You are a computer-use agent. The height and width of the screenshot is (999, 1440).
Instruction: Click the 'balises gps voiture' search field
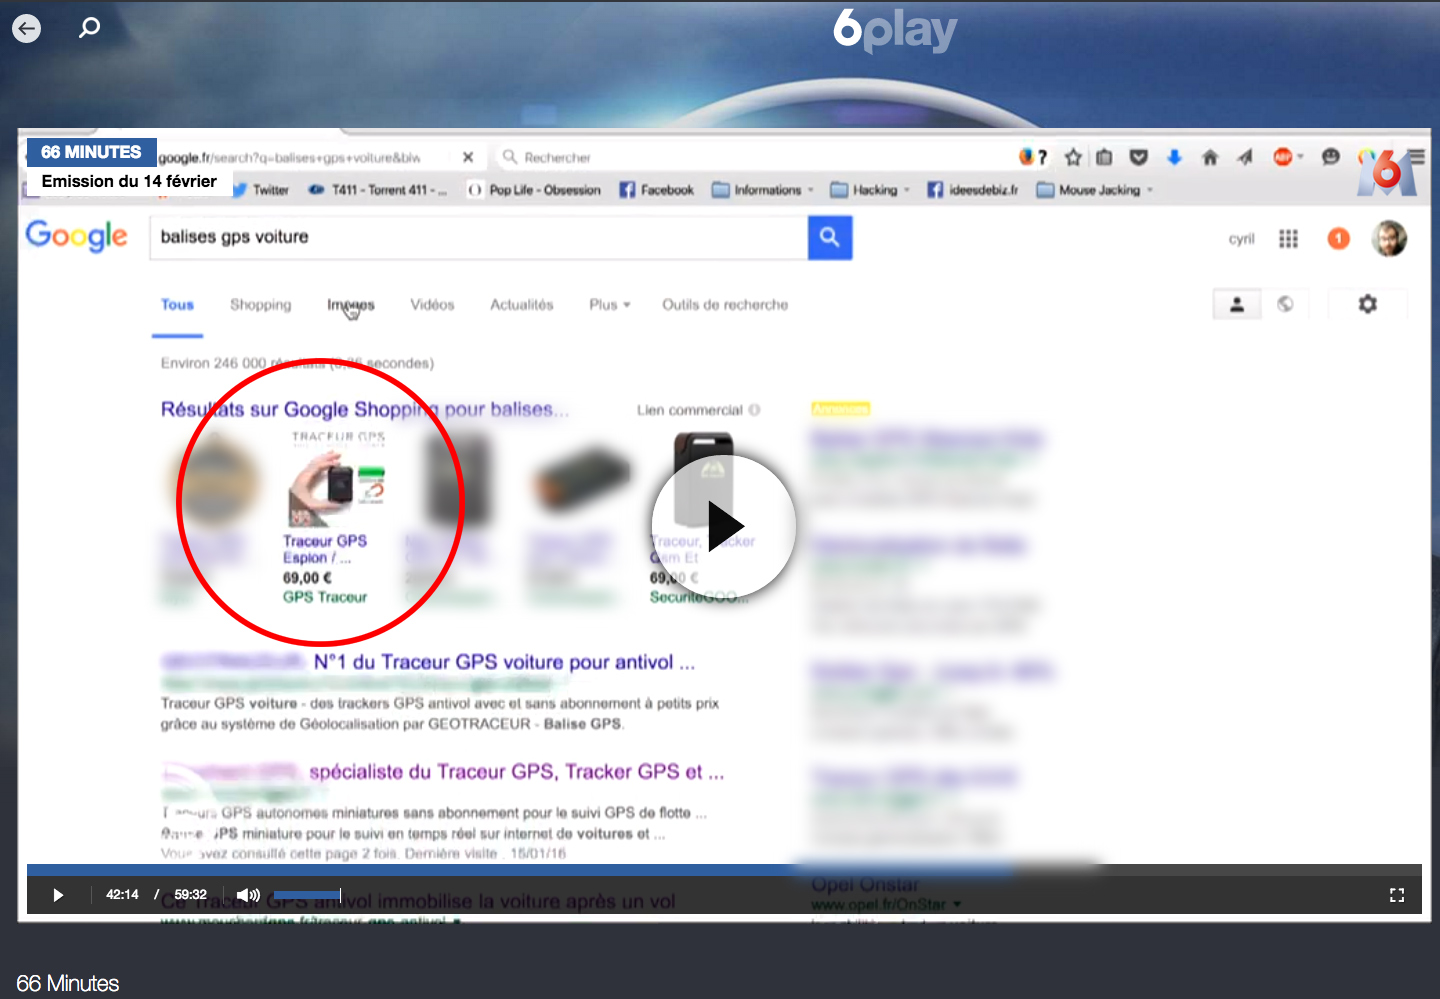[x=478, y=237]
